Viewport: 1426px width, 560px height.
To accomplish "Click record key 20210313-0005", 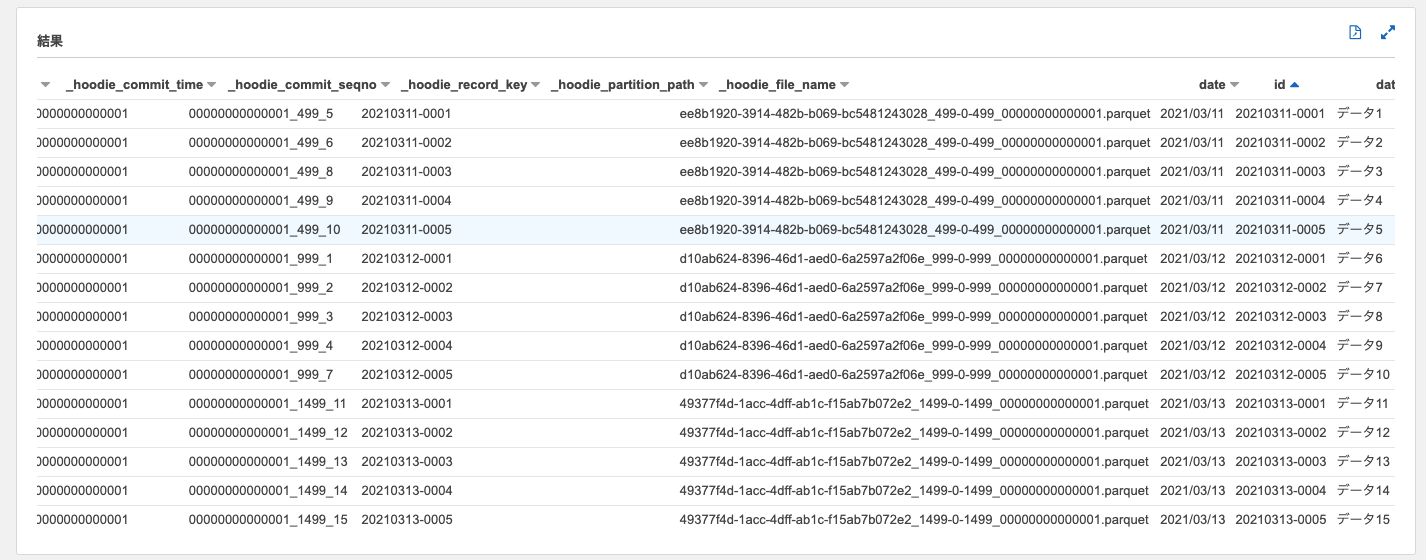I will (406, 520).
